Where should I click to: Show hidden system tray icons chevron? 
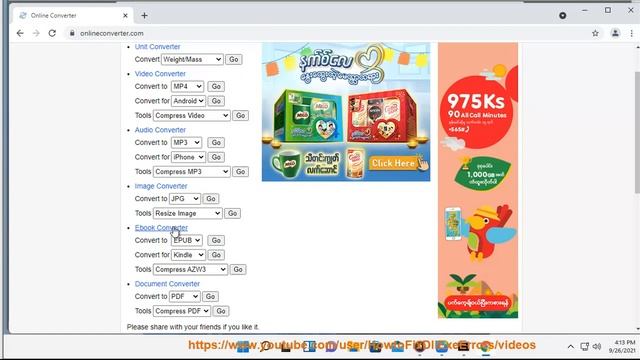click(x=570, y=347)
